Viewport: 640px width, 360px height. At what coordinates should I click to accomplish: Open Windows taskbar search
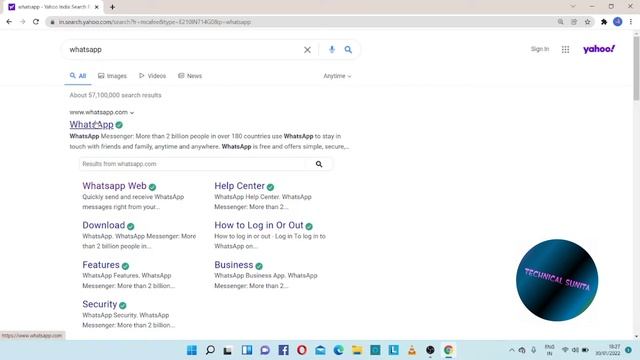coord(210,350)
